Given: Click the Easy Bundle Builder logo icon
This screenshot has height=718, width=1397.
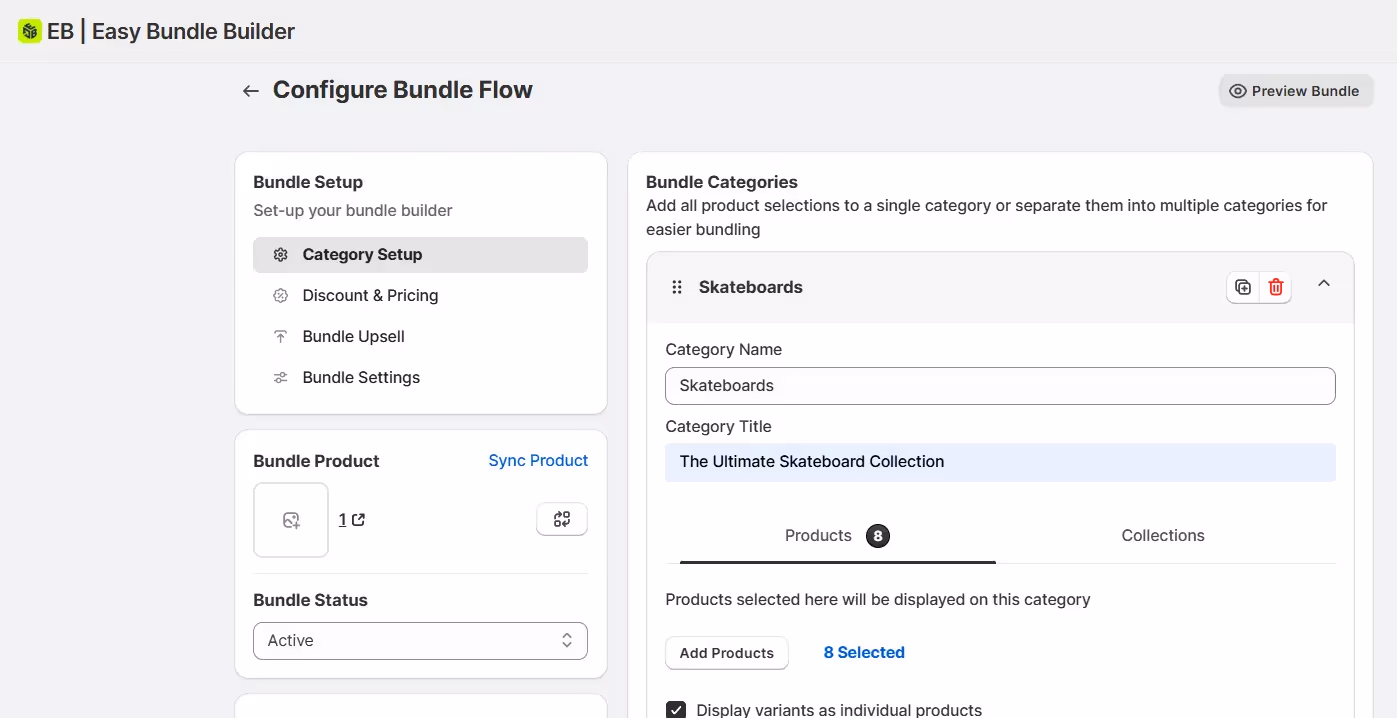Looking at the screenshot, I should click(30, 31).
